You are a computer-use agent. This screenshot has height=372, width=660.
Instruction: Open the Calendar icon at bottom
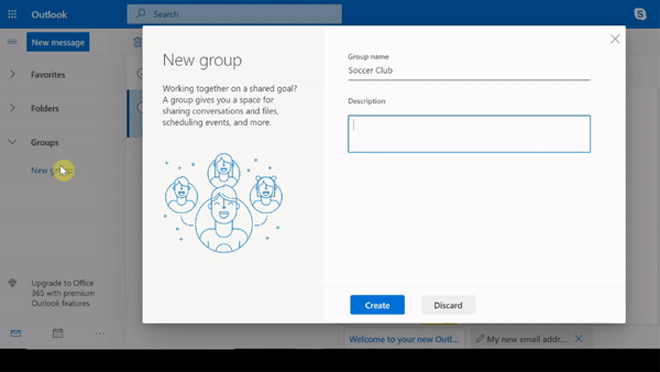click(x=58, y=333)
